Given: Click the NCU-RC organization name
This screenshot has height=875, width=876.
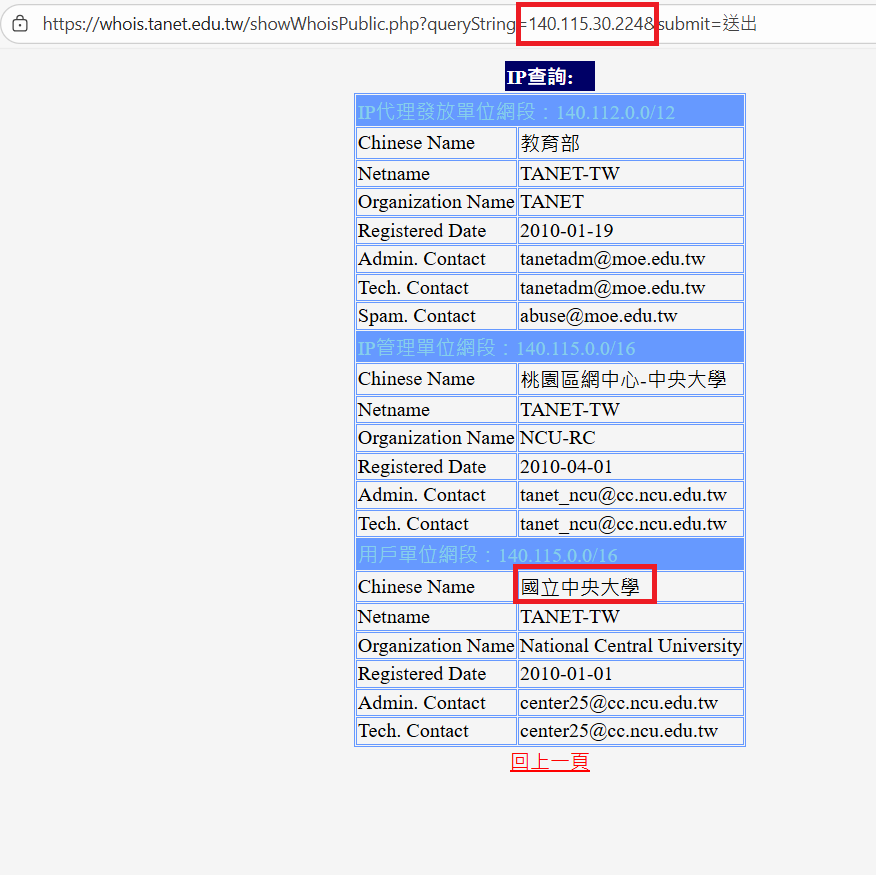Looking at the screenshot, I should 631,438.
